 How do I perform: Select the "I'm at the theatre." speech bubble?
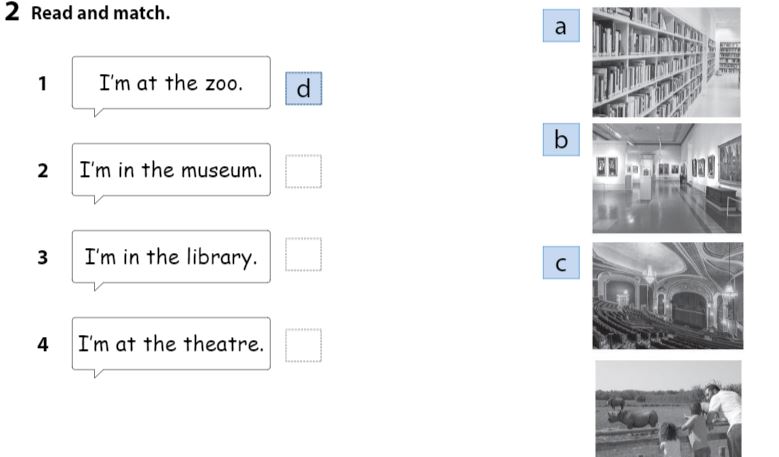(171, 344)
